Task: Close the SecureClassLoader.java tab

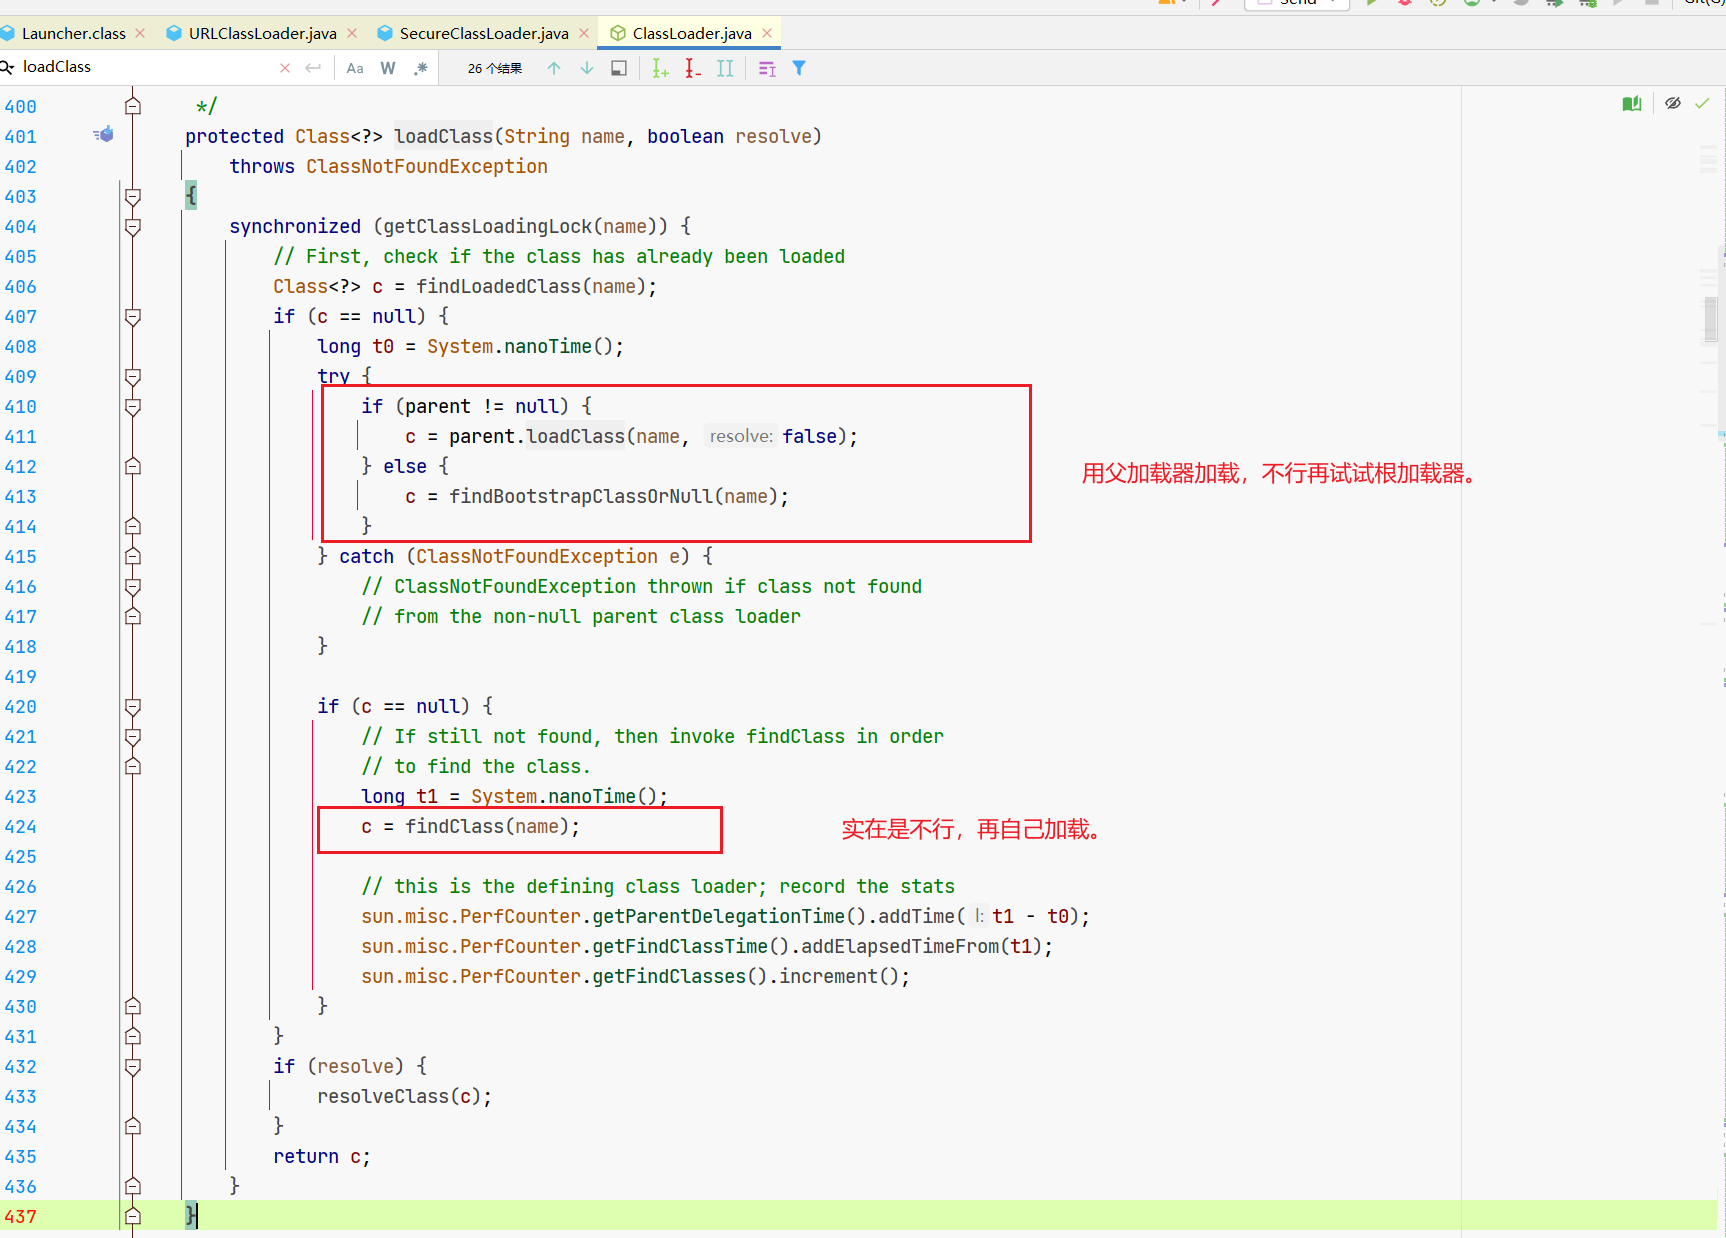Action: tap(584, 33)
